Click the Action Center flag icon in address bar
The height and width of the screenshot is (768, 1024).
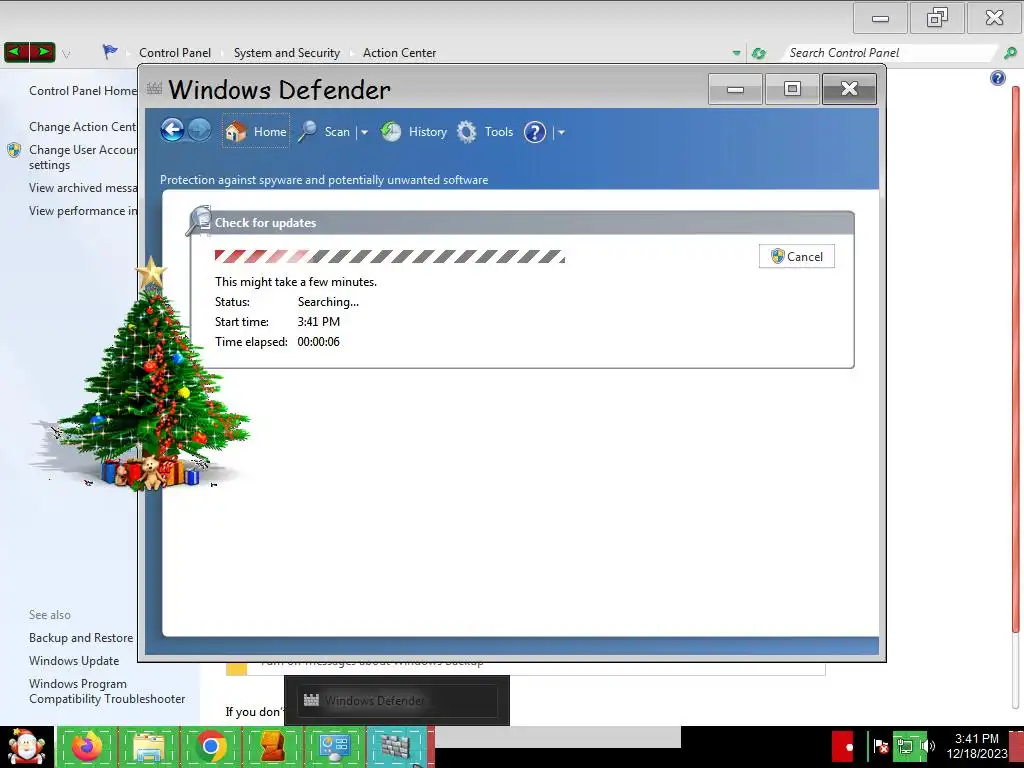coord(110,52)
